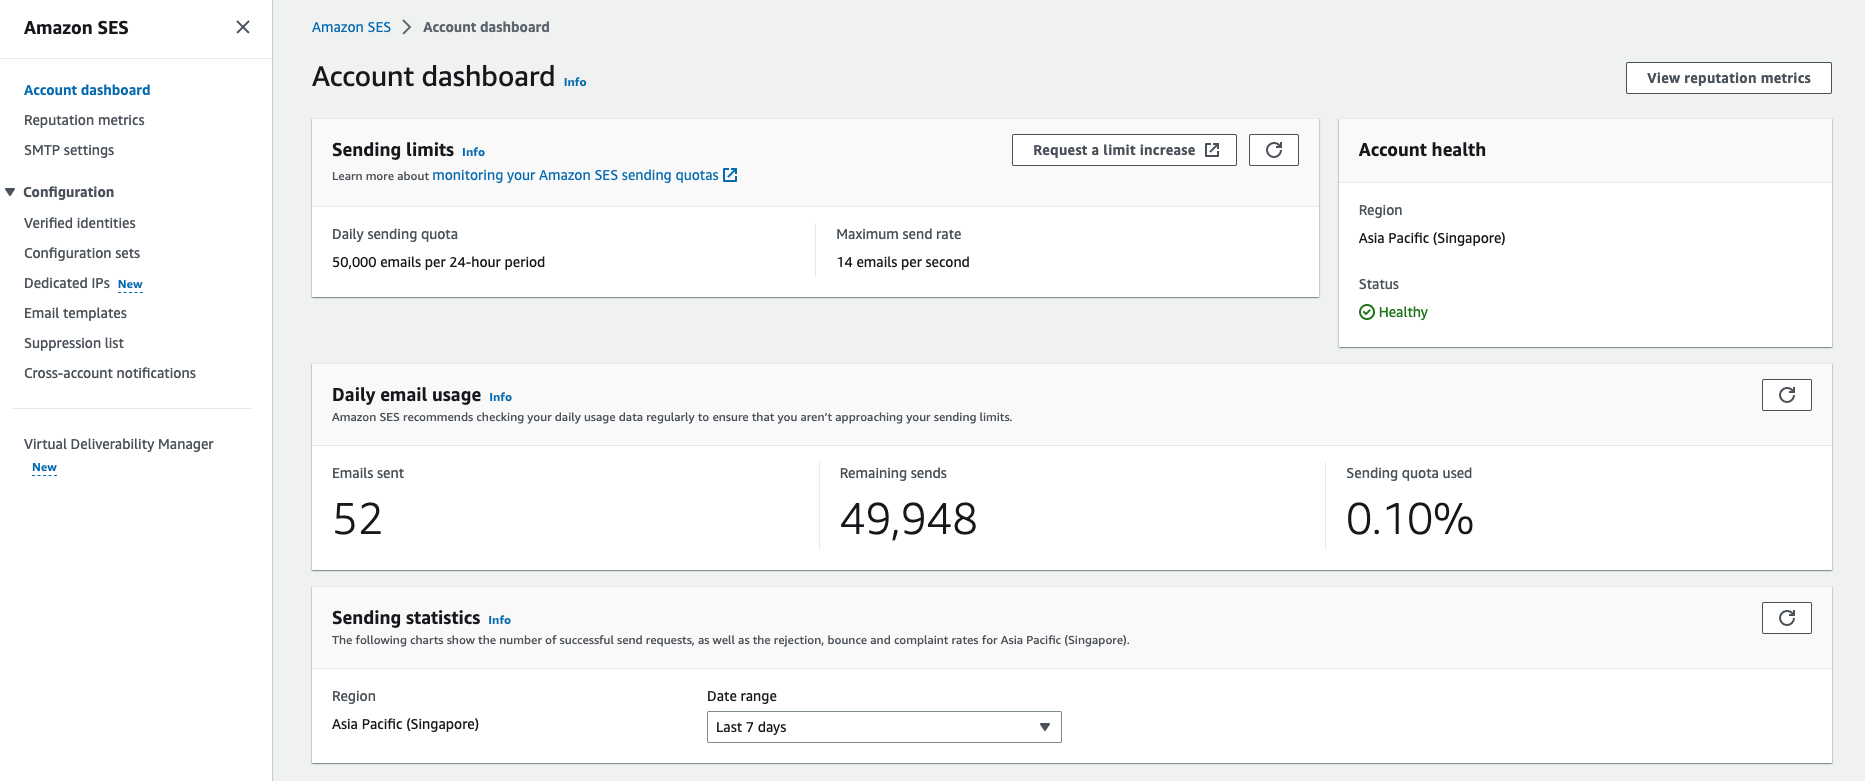Open Virtual Deliverability Manager
This screenshot has height=781, width=1865.
[x=119, y=444]
